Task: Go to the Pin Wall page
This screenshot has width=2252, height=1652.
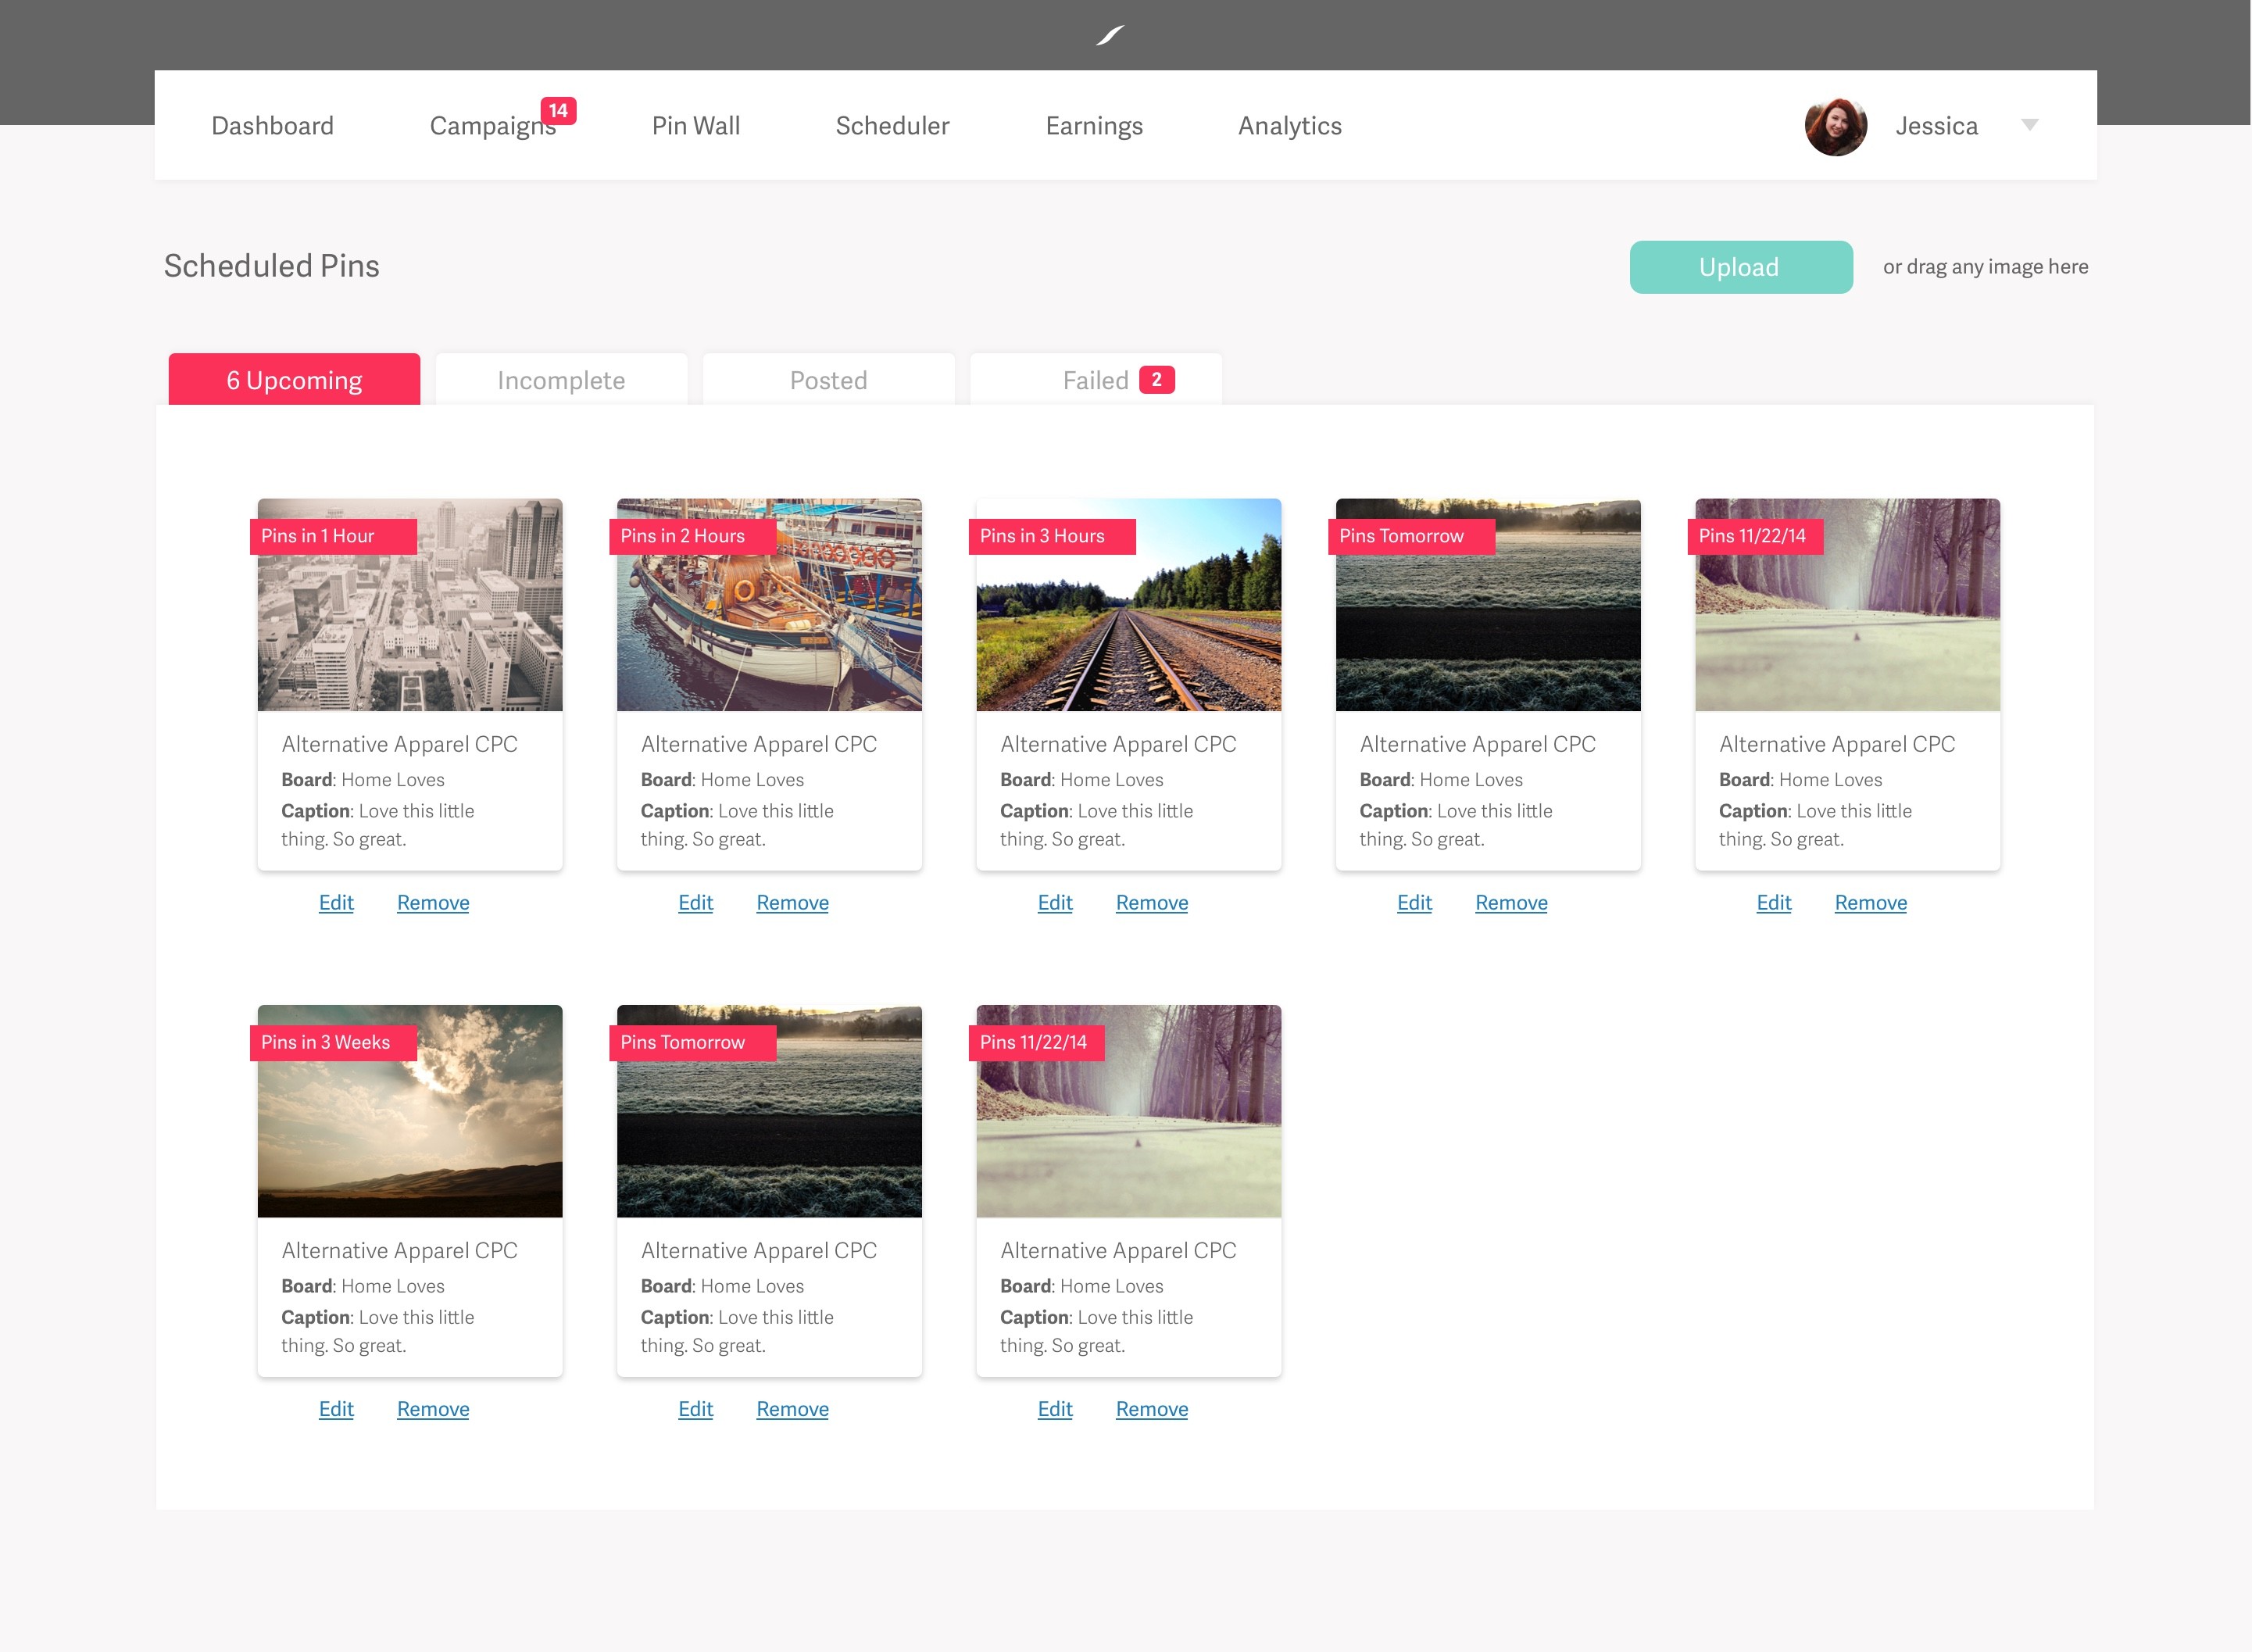Action: click(x=695, y=126)
